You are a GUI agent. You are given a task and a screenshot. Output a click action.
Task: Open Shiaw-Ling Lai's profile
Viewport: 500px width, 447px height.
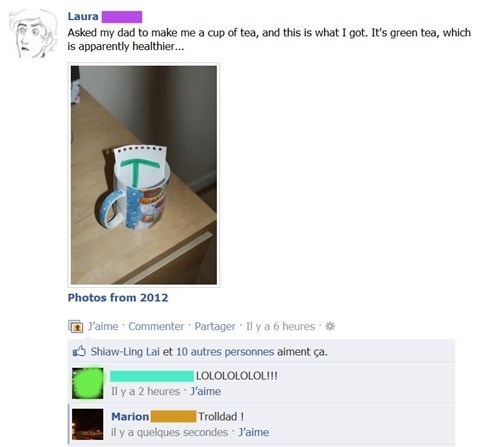tap(125, 352)
